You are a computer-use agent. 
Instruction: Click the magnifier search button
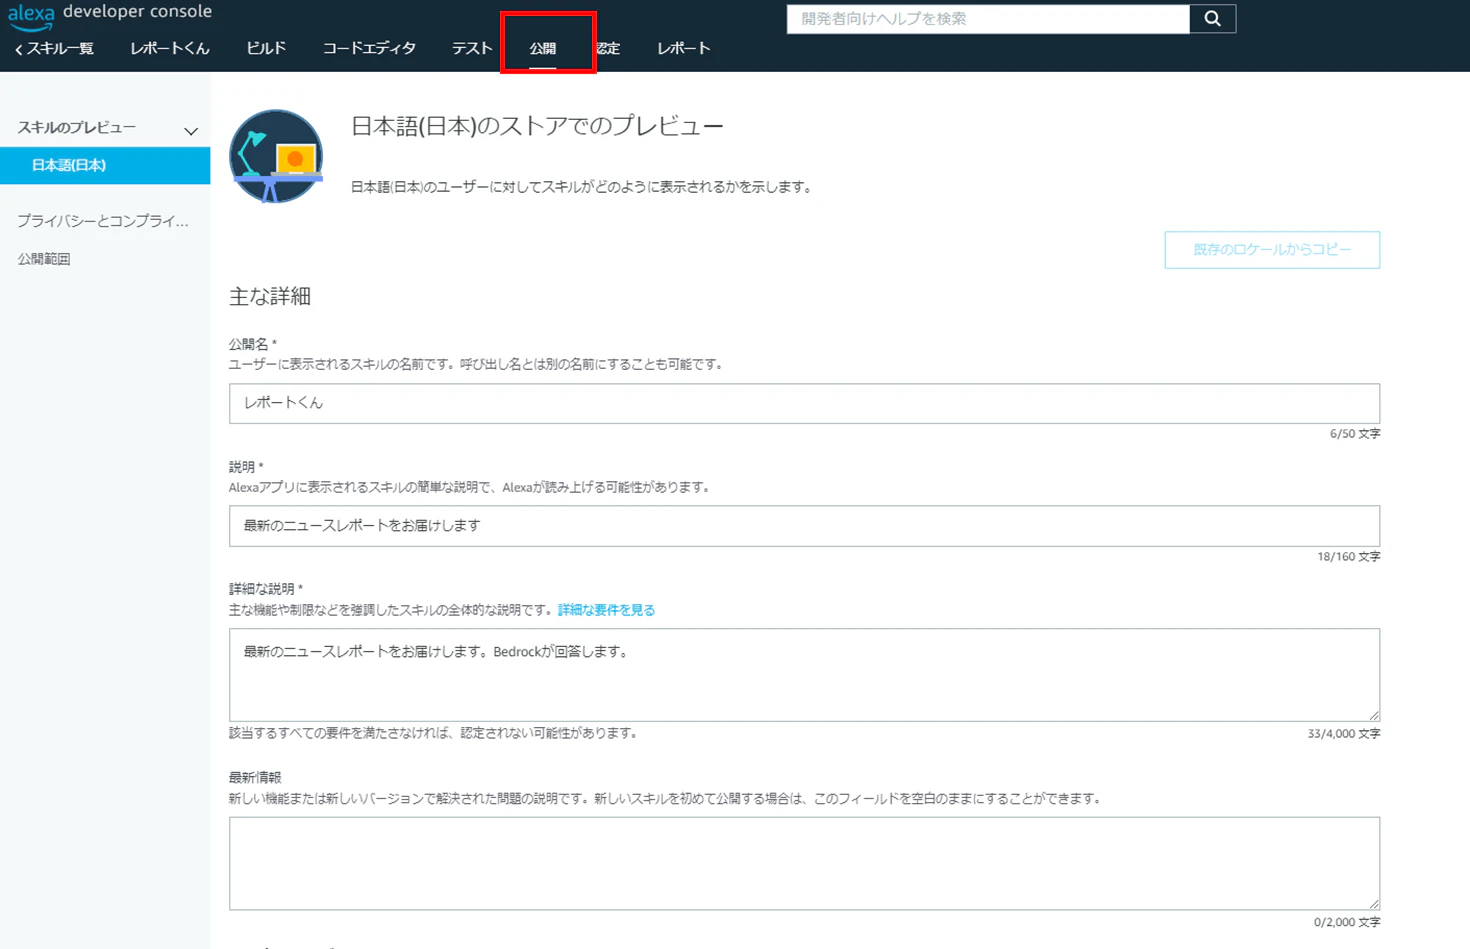pos(1212,19)
